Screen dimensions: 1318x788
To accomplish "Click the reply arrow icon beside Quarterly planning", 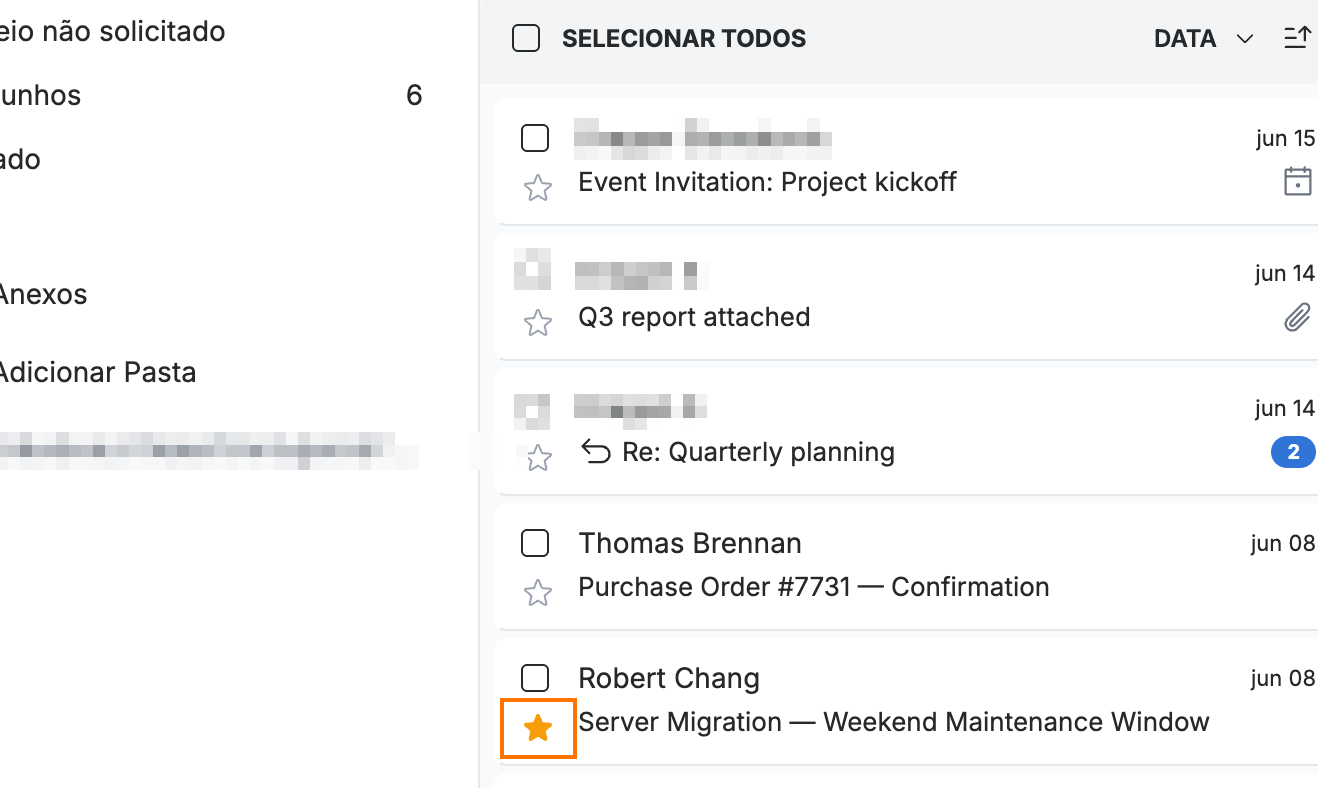I will click(596, 453).
